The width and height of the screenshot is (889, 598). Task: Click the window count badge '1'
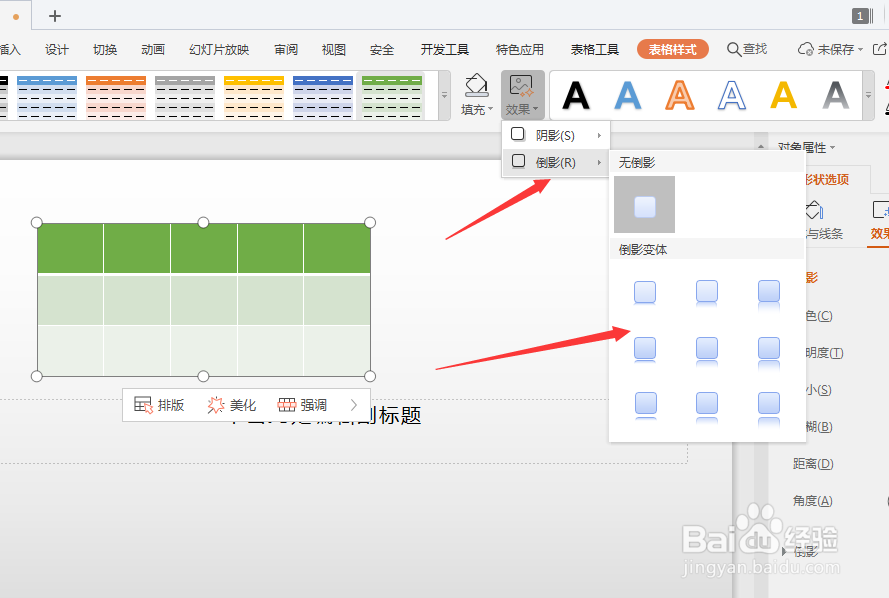pos(861,16)
